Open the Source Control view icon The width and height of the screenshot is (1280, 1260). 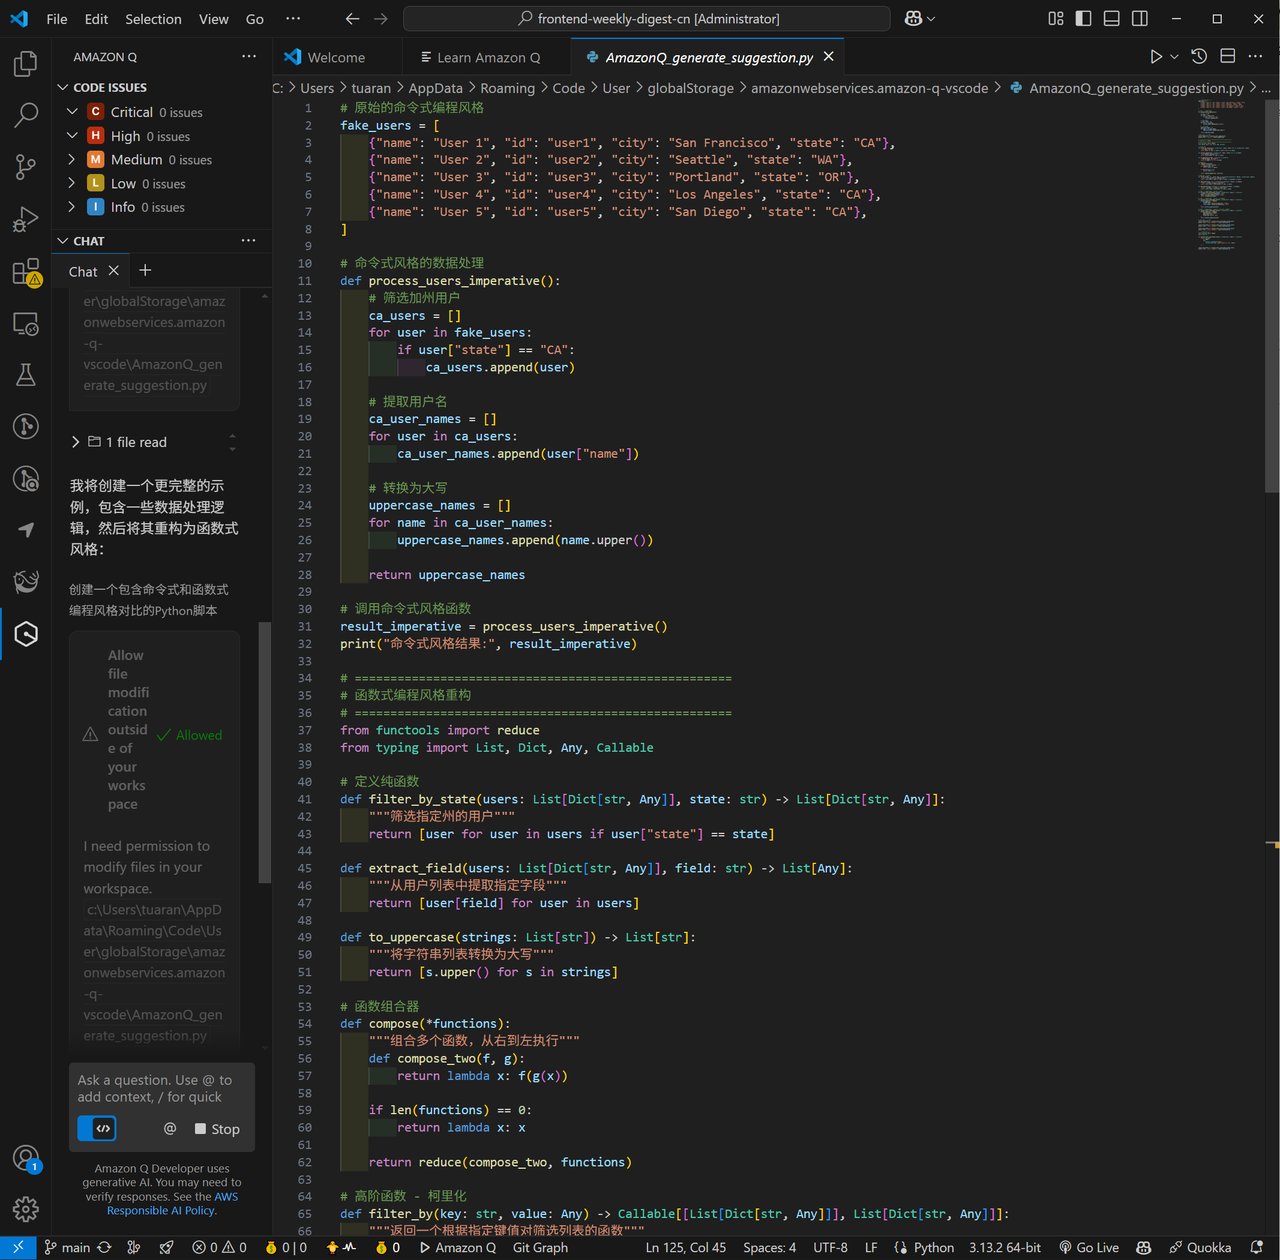[26, 167]
